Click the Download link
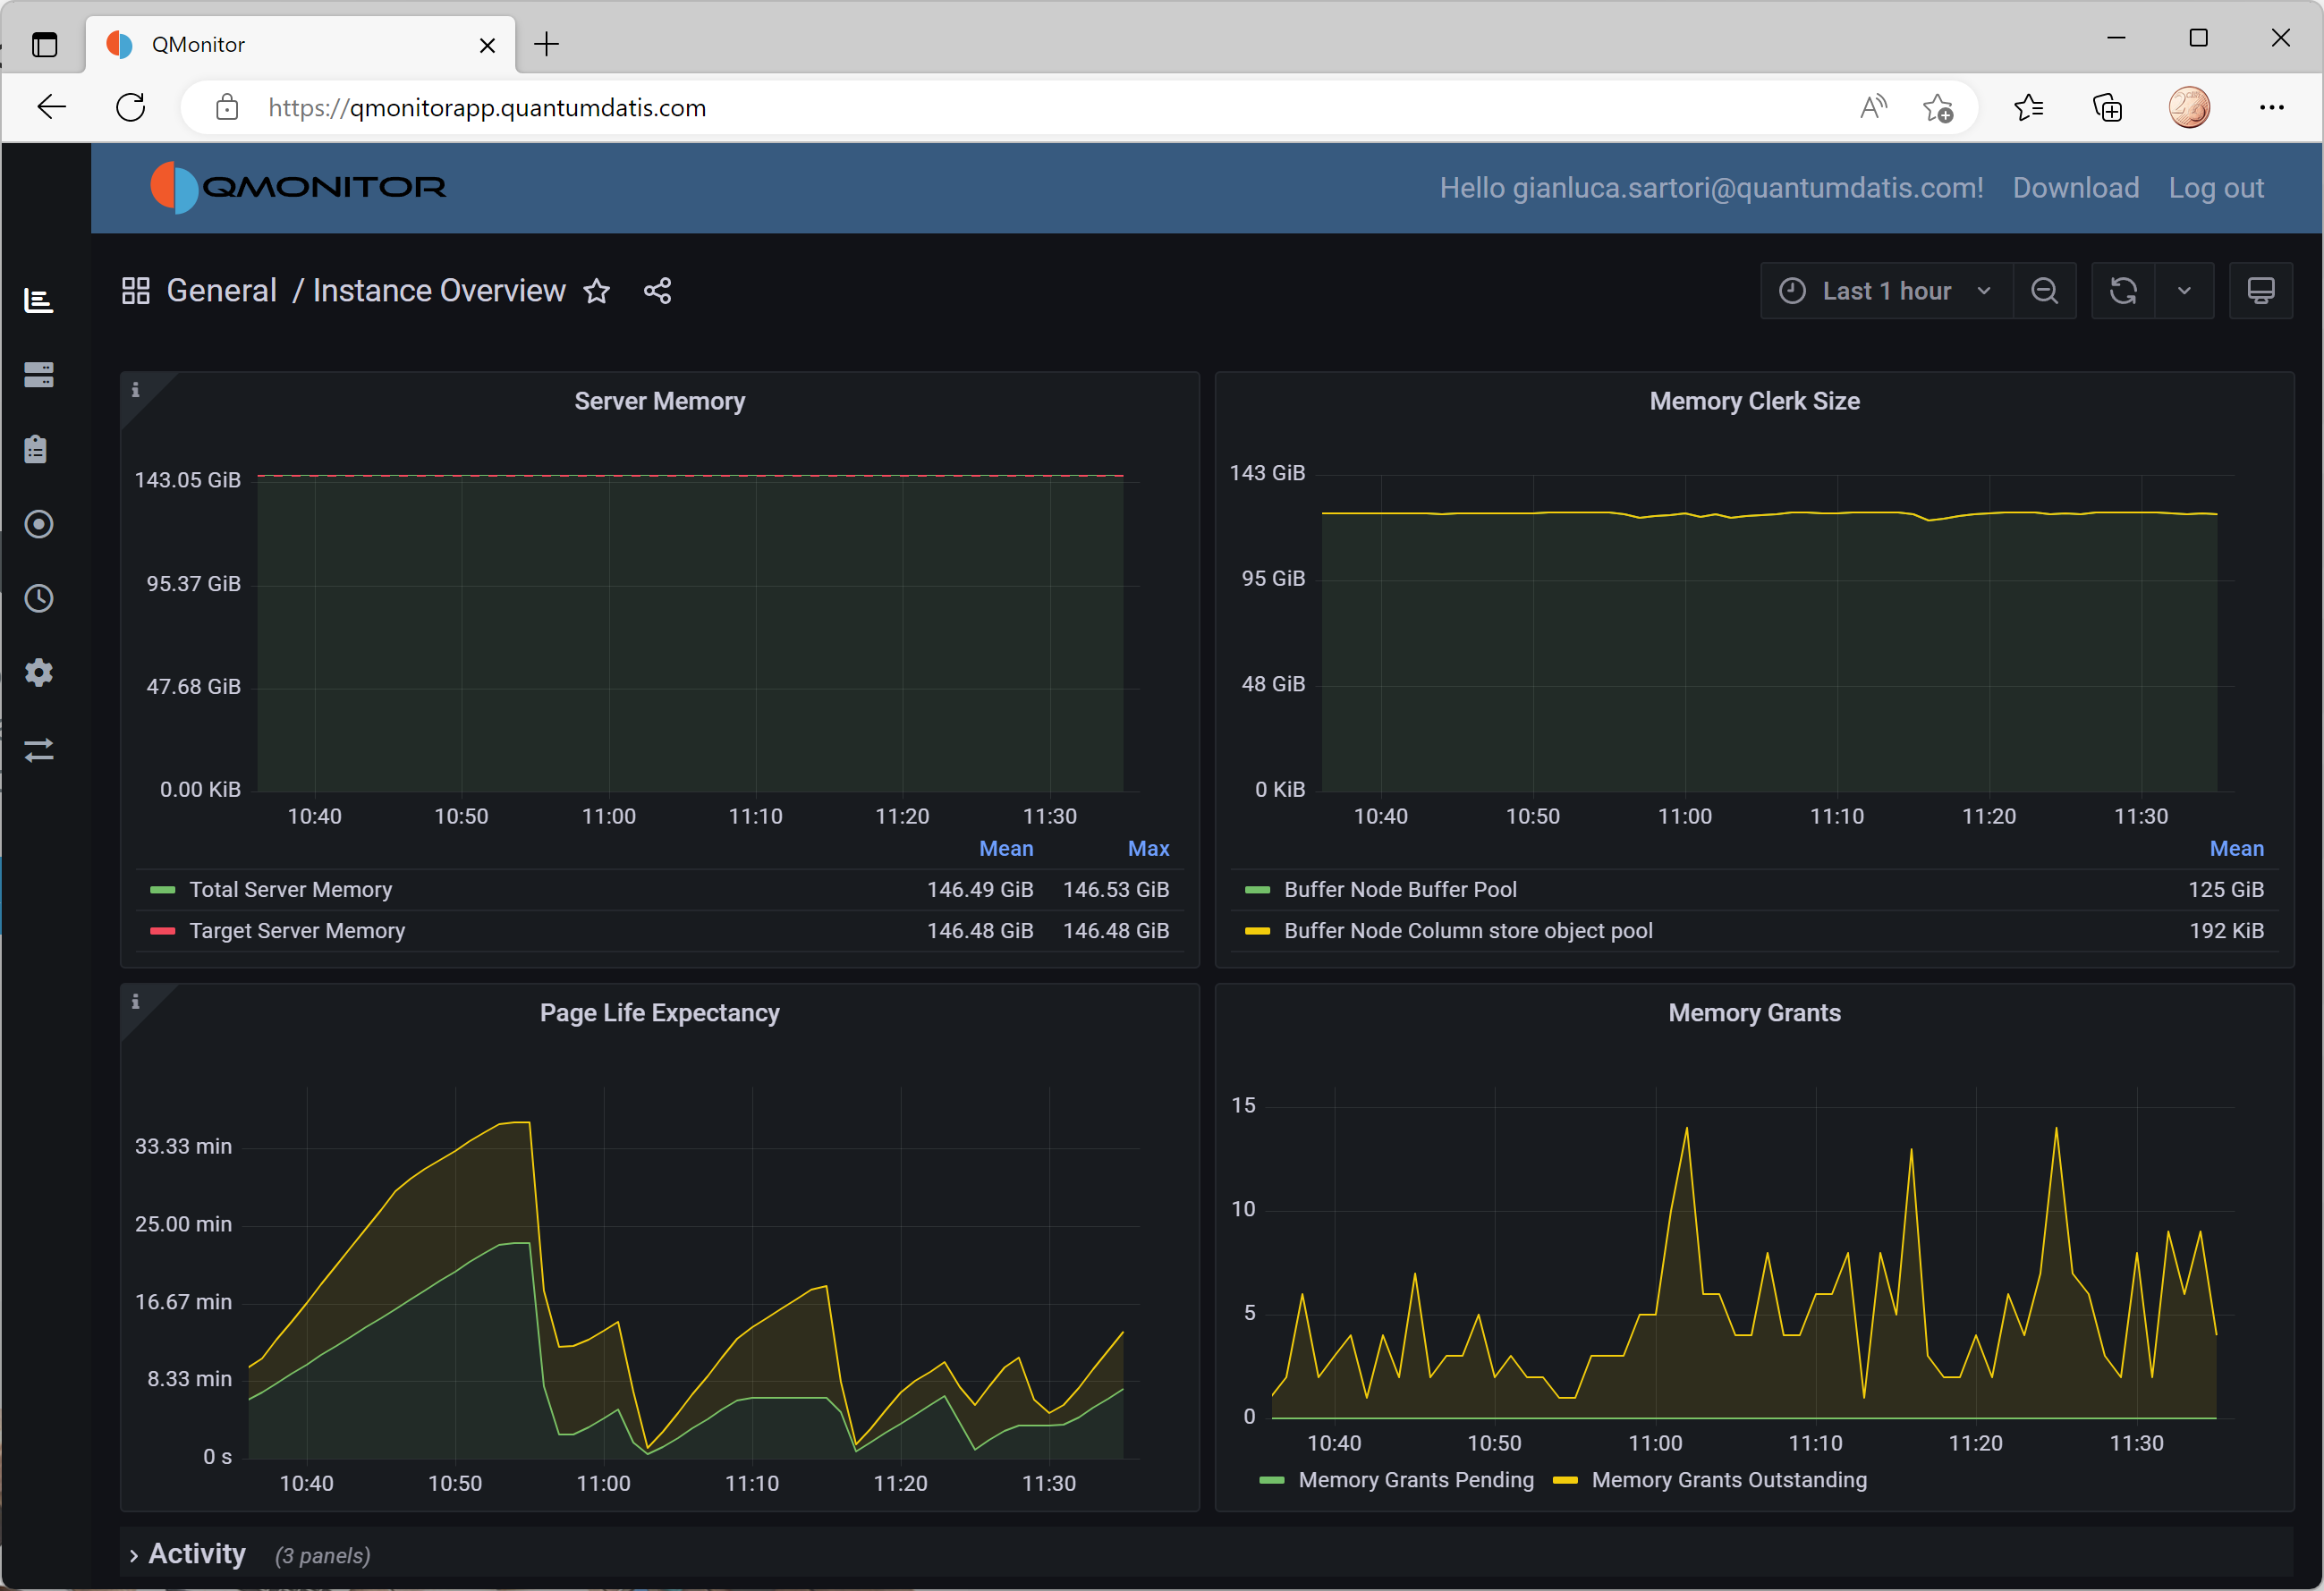 pyautogui.click(x=2075, y=188)
